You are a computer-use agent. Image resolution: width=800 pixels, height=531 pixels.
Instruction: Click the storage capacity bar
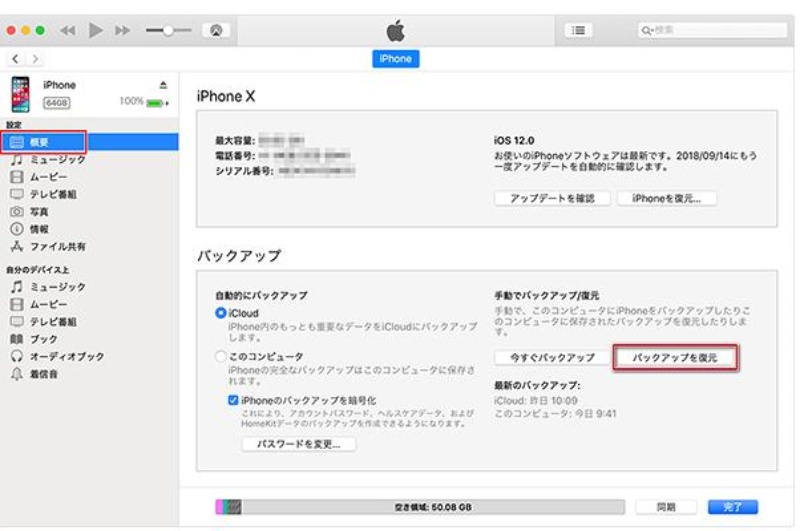click(420, 507)
